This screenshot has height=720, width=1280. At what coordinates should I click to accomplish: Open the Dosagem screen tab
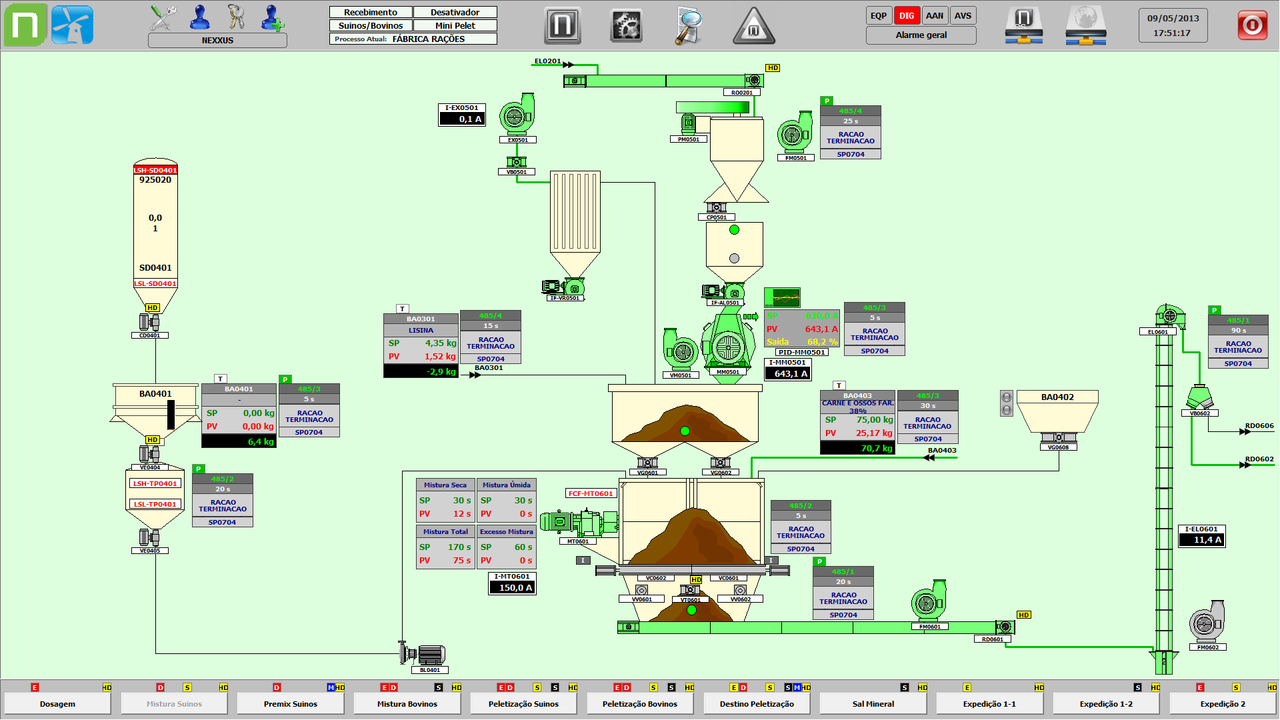tap(56, 704)
